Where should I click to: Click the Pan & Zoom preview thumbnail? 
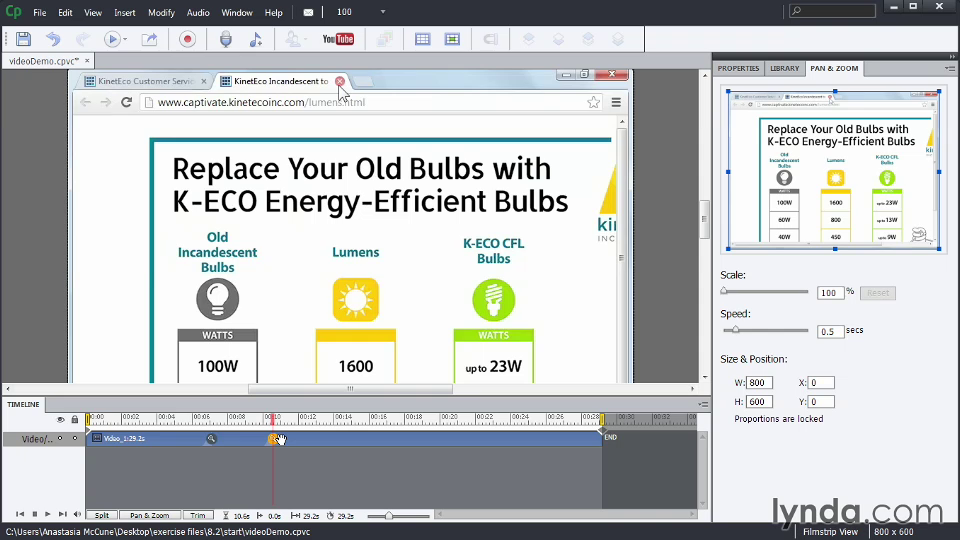[x=833, y=170]
